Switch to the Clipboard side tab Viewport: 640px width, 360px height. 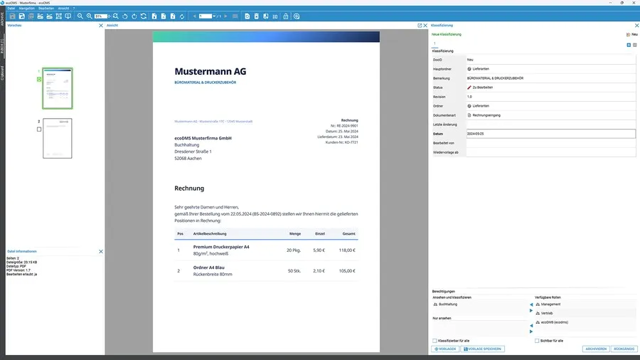(2, 73)
